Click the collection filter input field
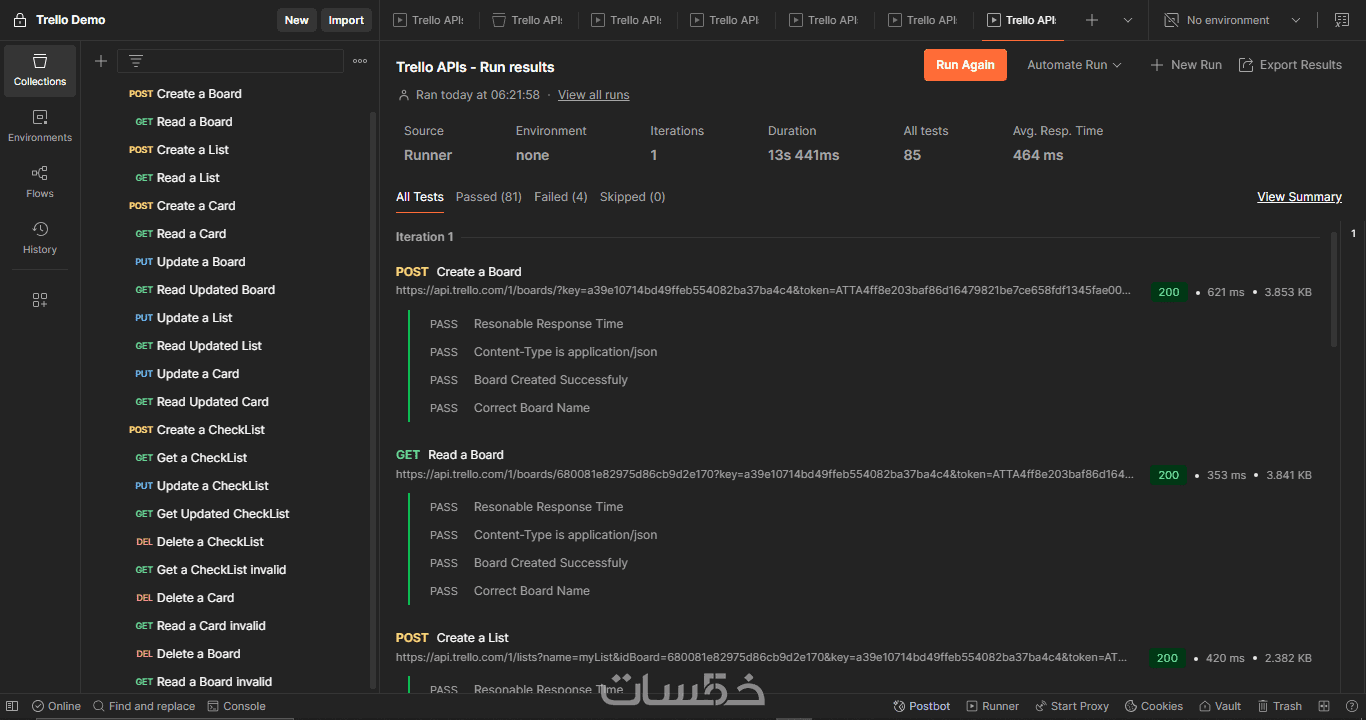The image size is (1366, 720). point(230,61)
